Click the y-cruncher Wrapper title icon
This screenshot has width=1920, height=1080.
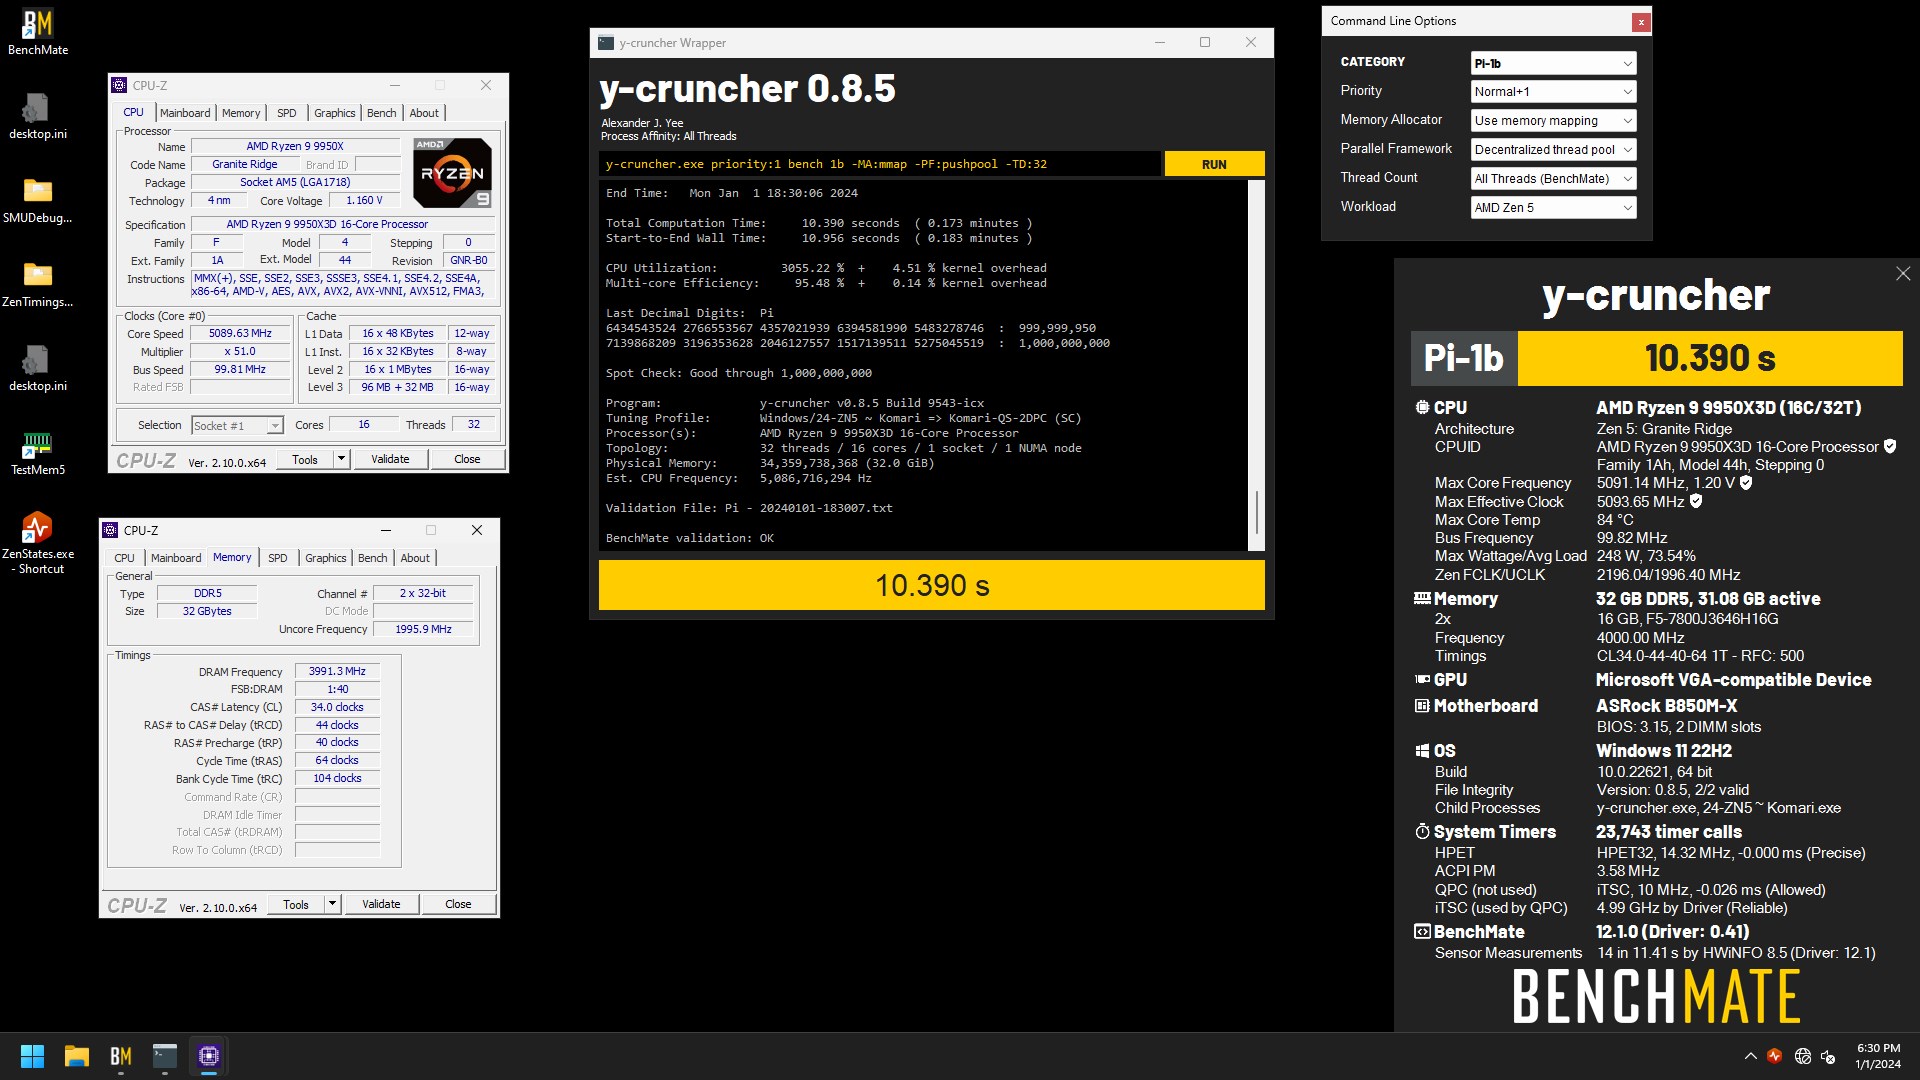pos(606,43)
